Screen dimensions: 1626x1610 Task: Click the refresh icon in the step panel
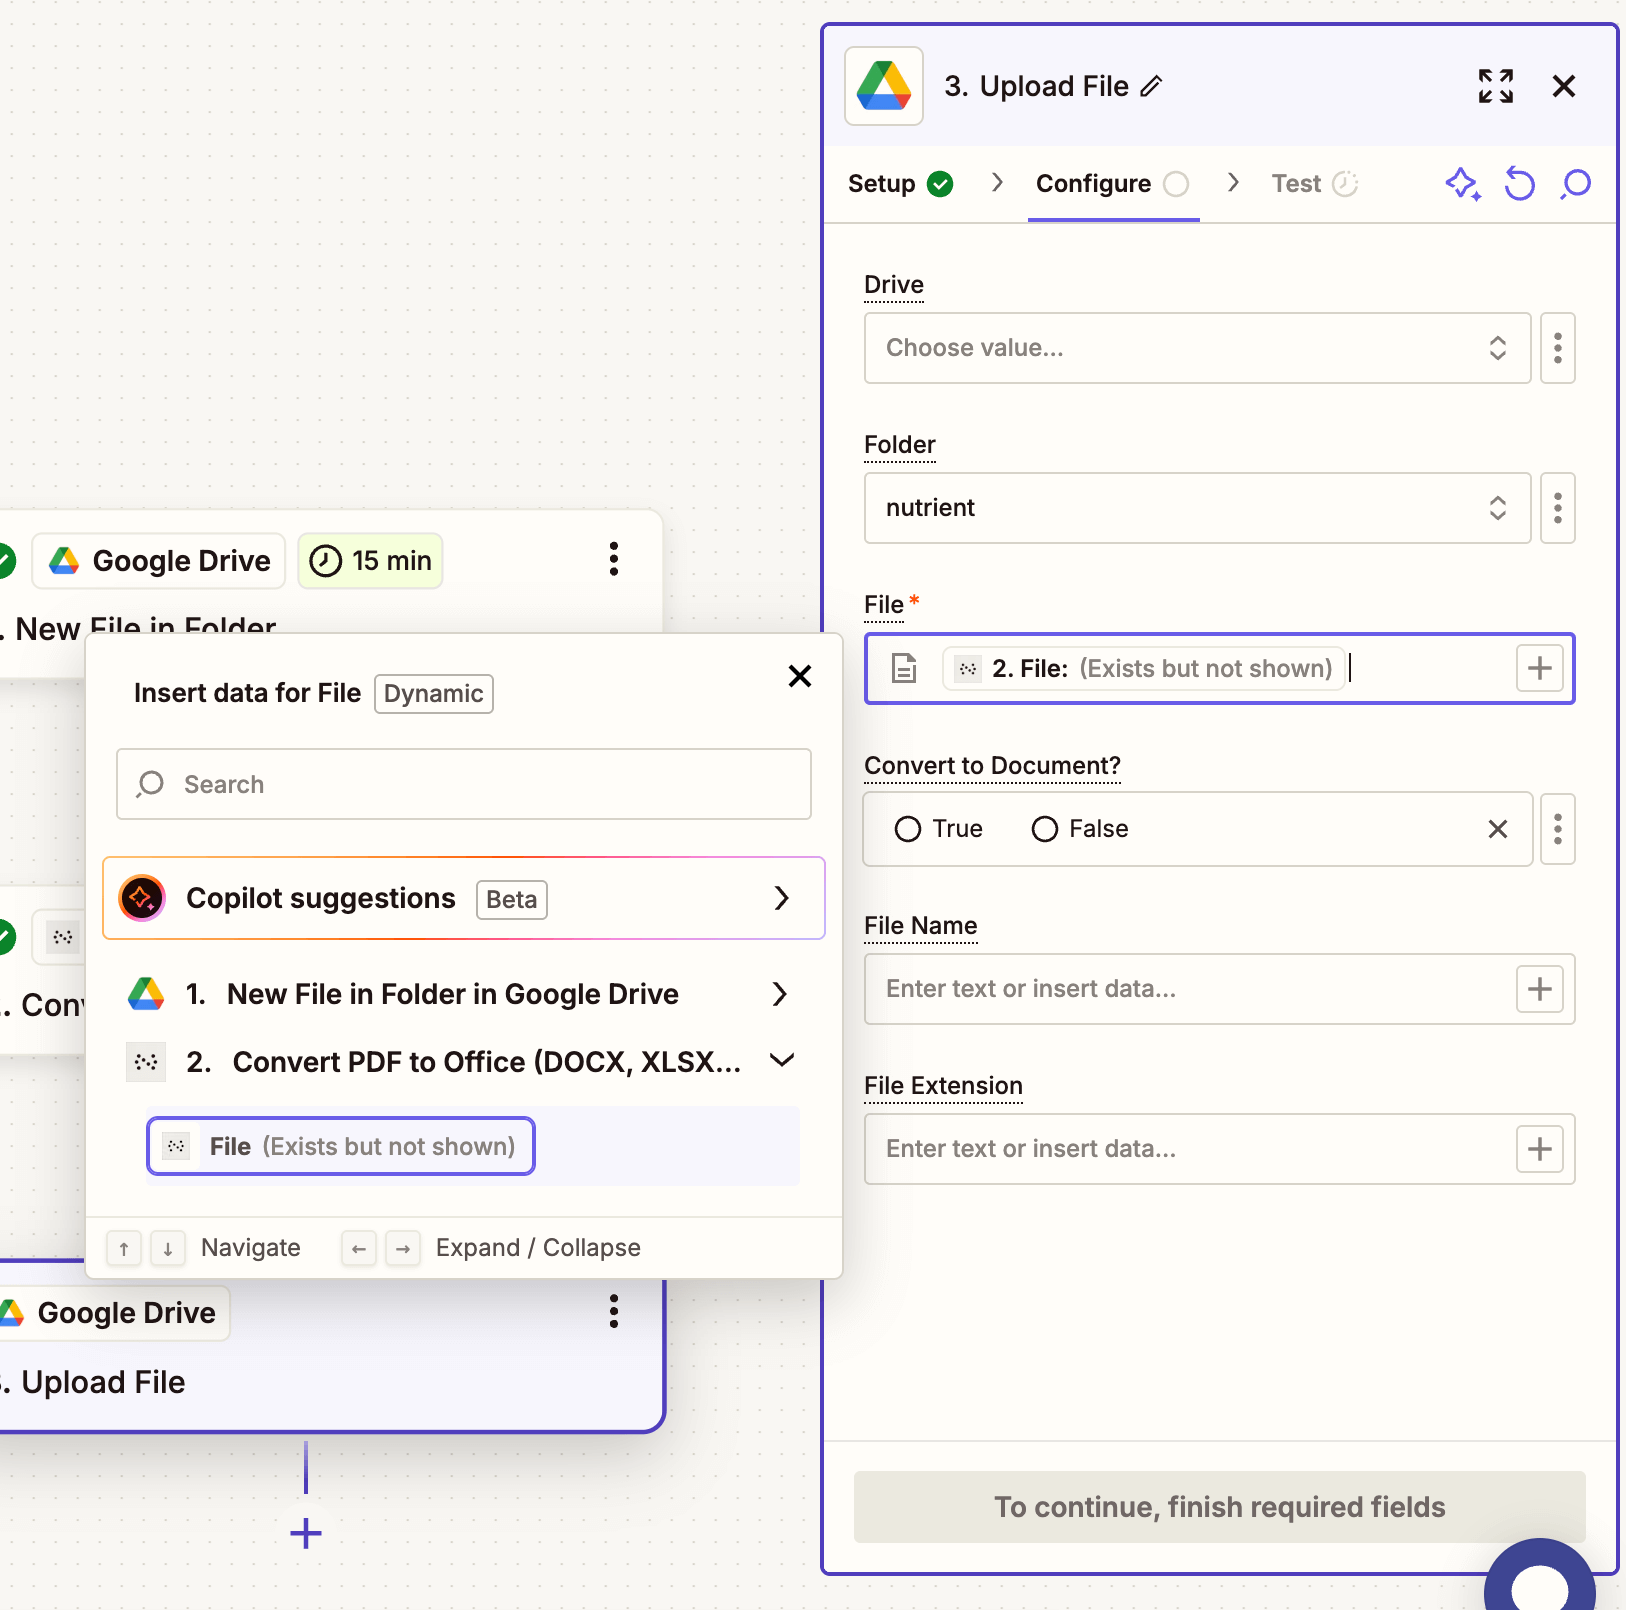pos(1519,184)
